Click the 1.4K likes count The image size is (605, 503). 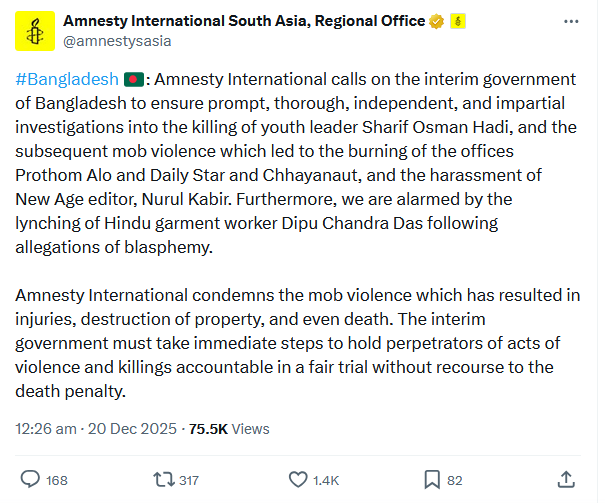coord(325,480)
